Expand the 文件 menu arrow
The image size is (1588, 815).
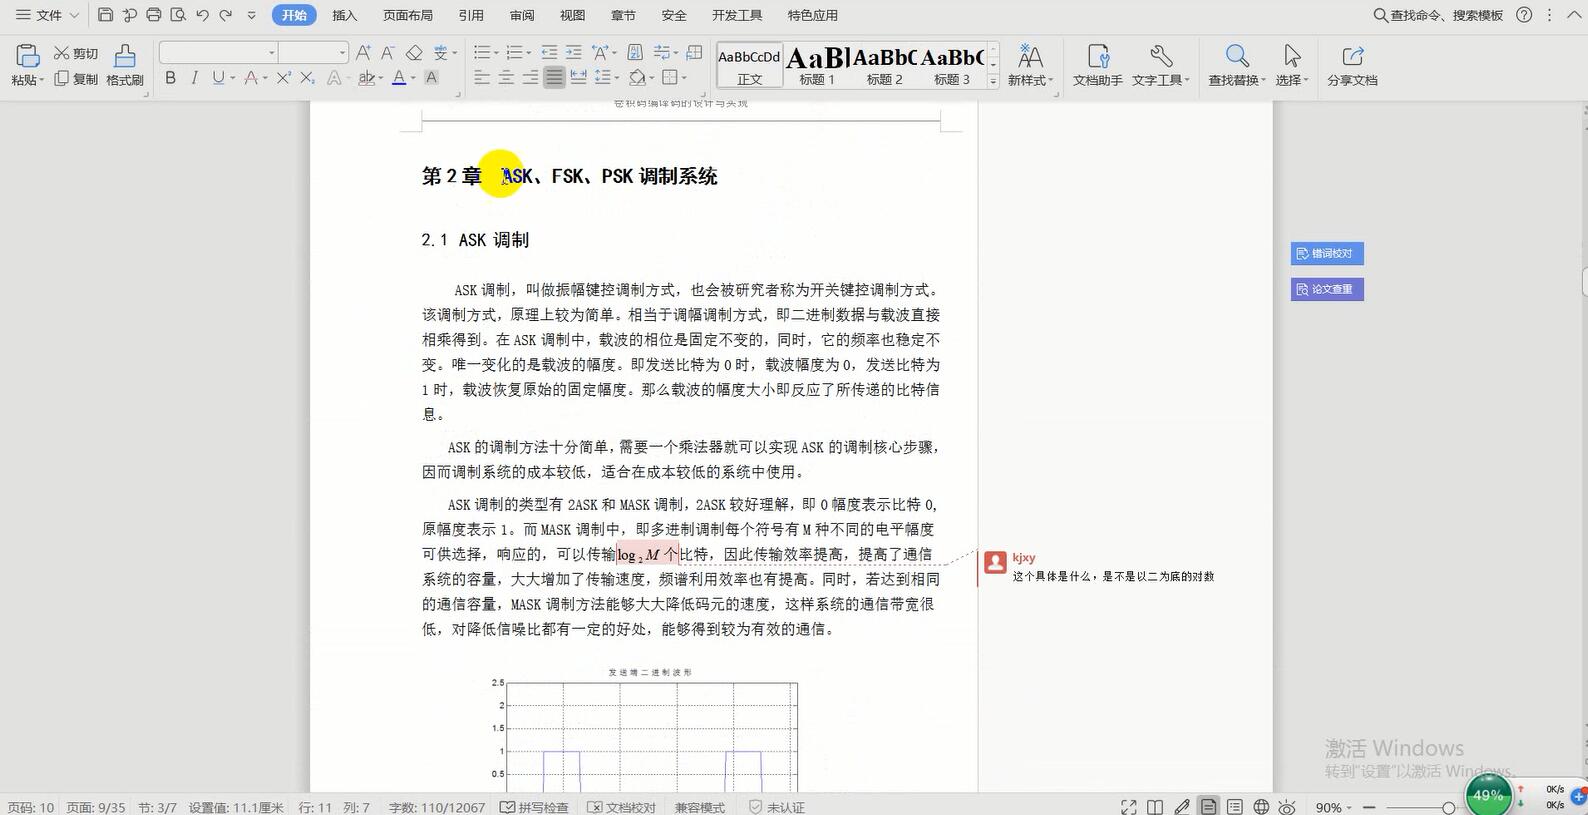(74, 15)
